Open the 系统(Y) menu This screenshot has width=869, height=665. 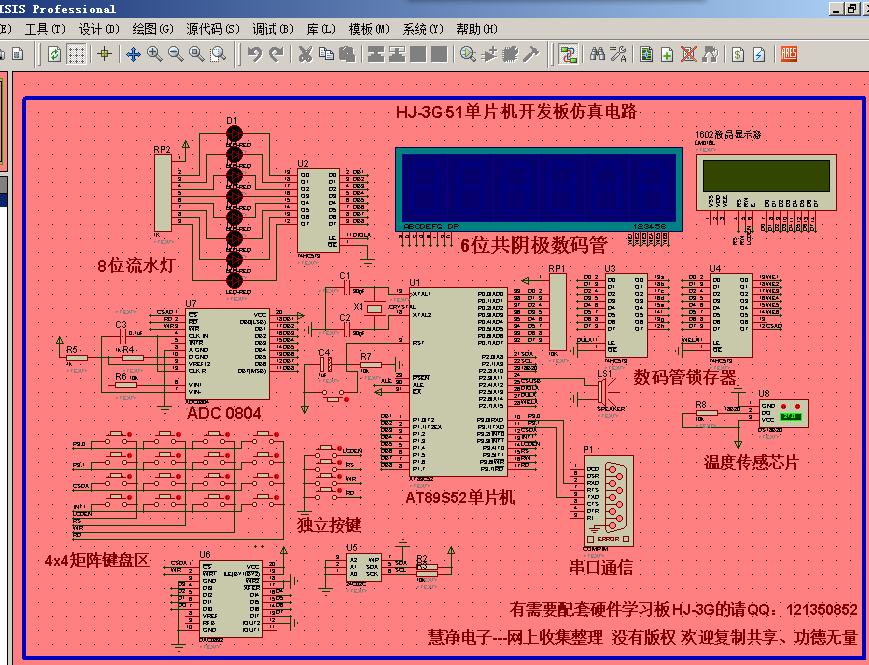tap(423, 29)
